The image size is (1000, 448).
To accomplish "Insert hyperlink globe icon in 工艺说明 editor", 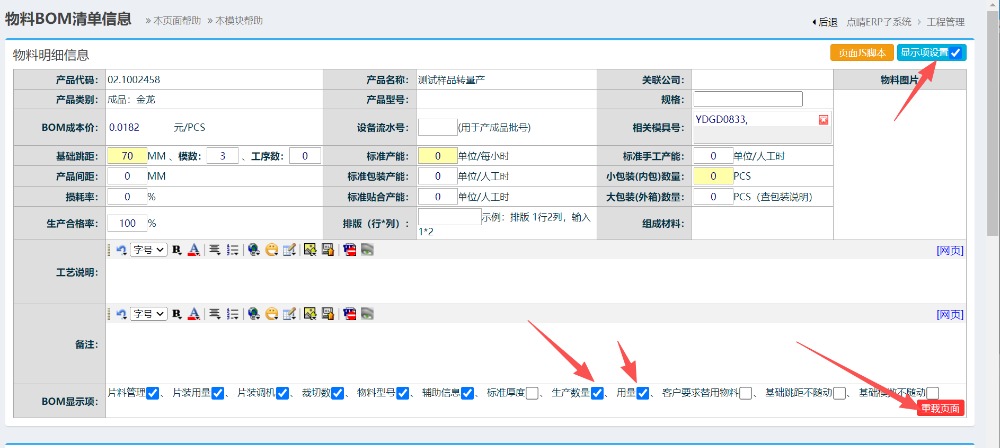I will [x=254, y=250].
